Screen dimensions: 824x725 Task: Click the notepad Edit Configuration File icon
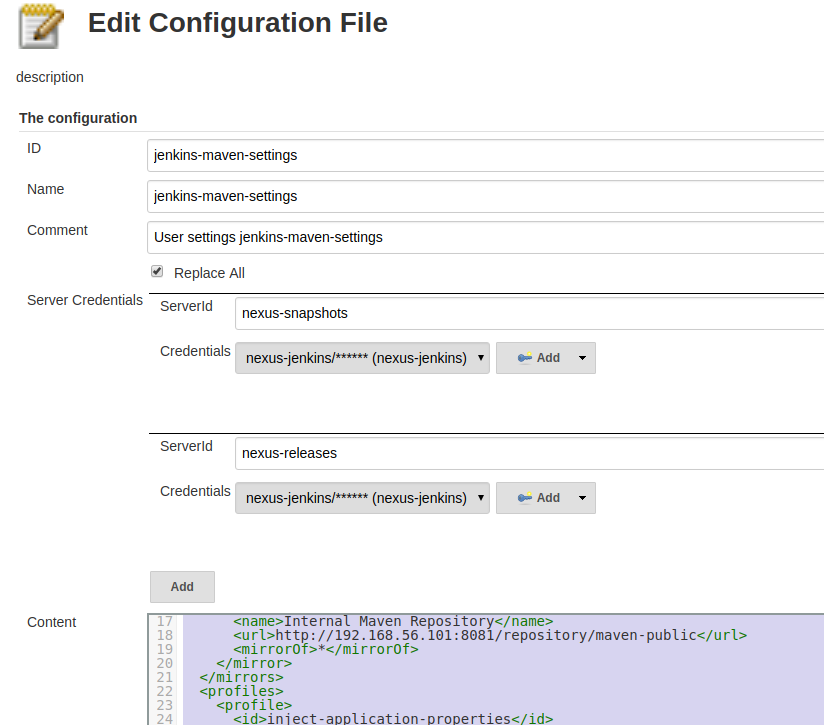click(x=41, y=26)
